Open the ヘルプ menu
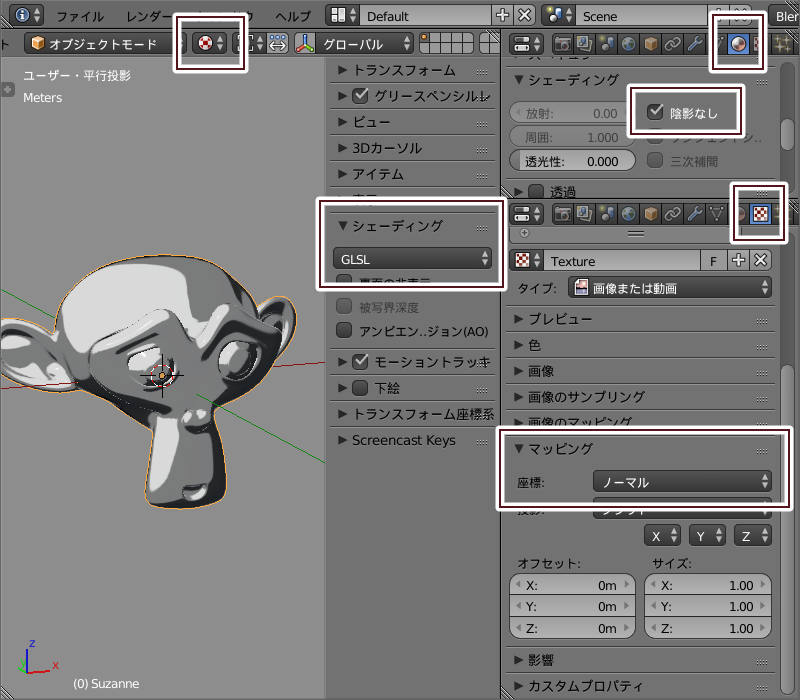Screen dimensions: 800x700 click(x=293, y=16)
